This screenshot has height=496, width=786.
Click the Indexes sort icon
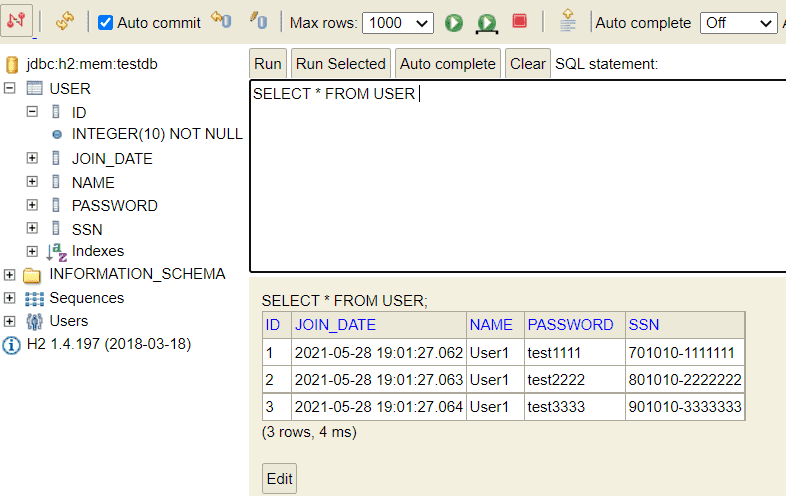56,252
